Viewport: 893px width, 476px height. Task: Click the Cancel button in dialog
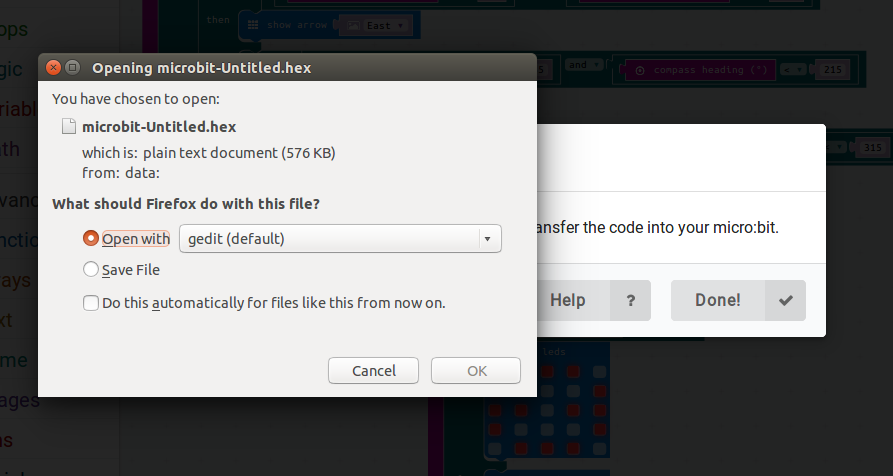click(x=374, y=371)
